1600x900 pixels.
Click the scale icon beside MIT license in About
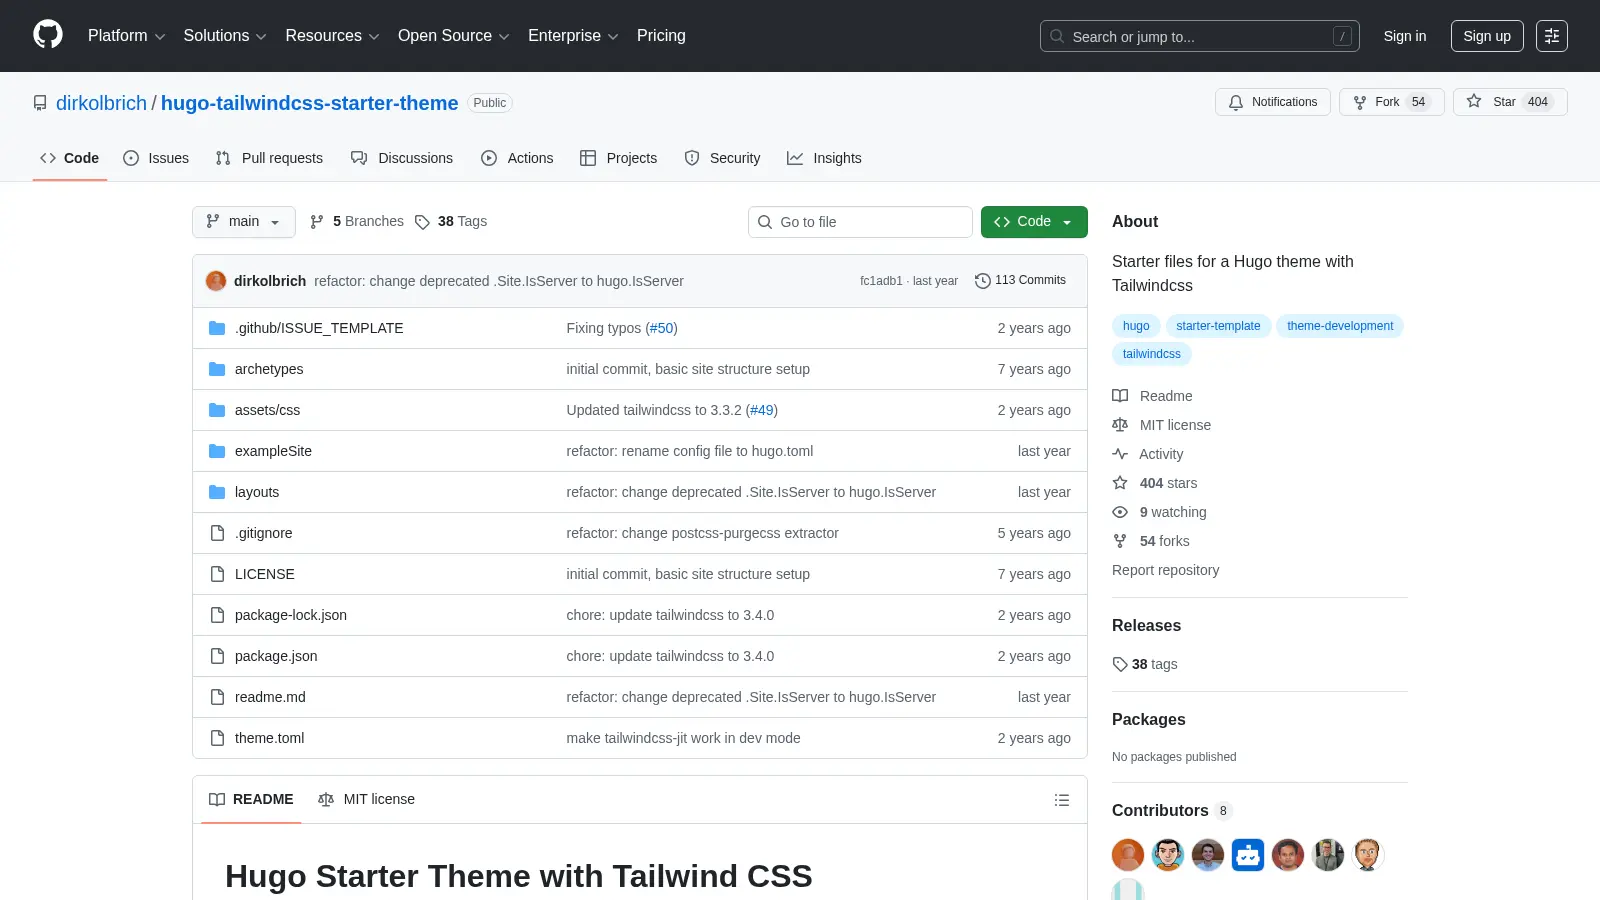pos(1120,425)
